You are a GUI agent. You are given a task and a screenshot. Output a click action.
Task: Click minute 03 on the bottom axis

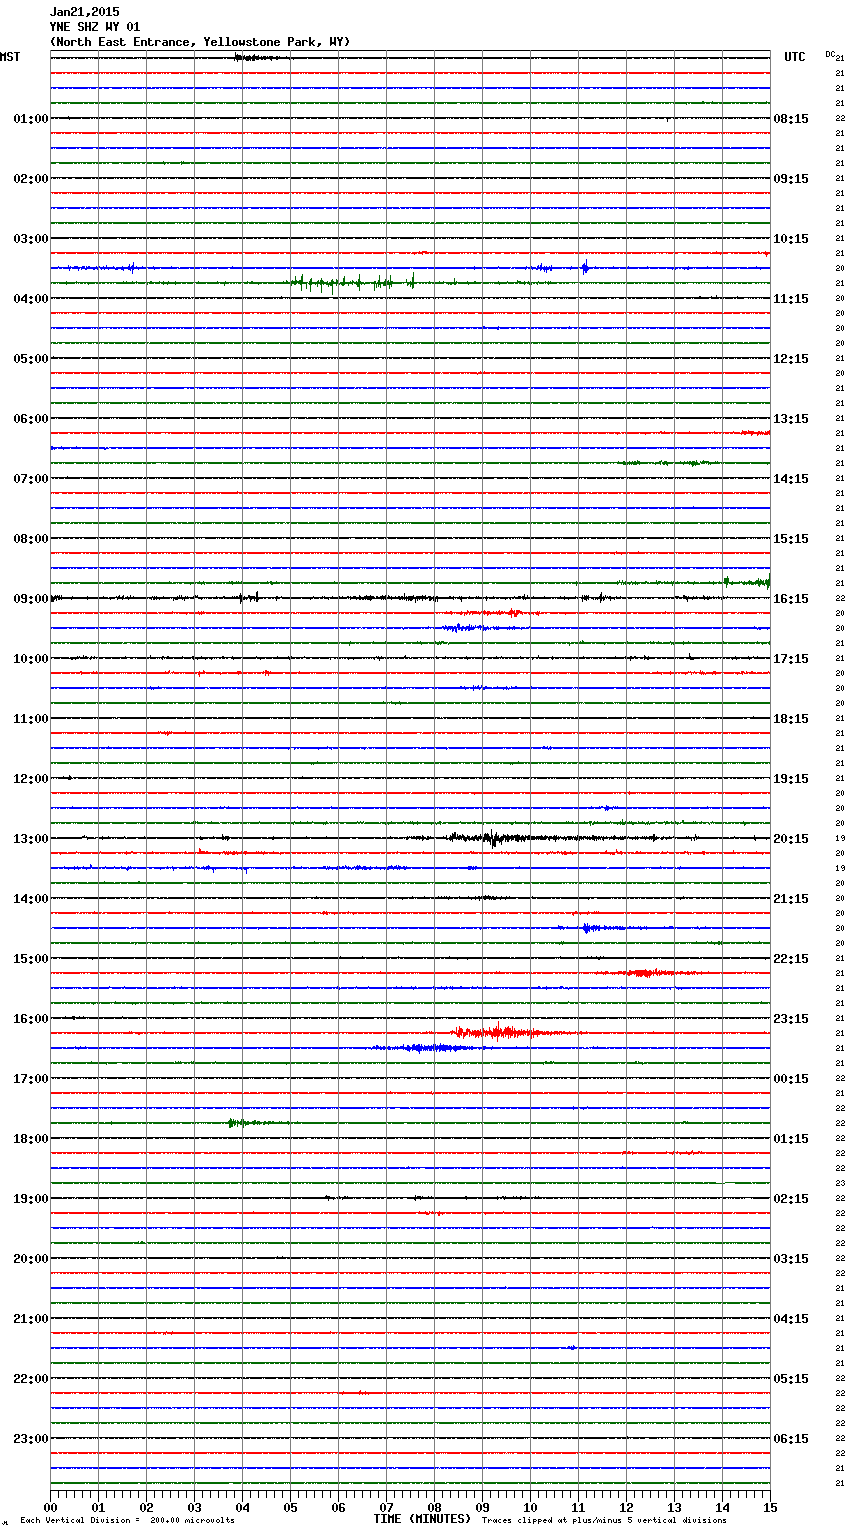click(194, 1507)
